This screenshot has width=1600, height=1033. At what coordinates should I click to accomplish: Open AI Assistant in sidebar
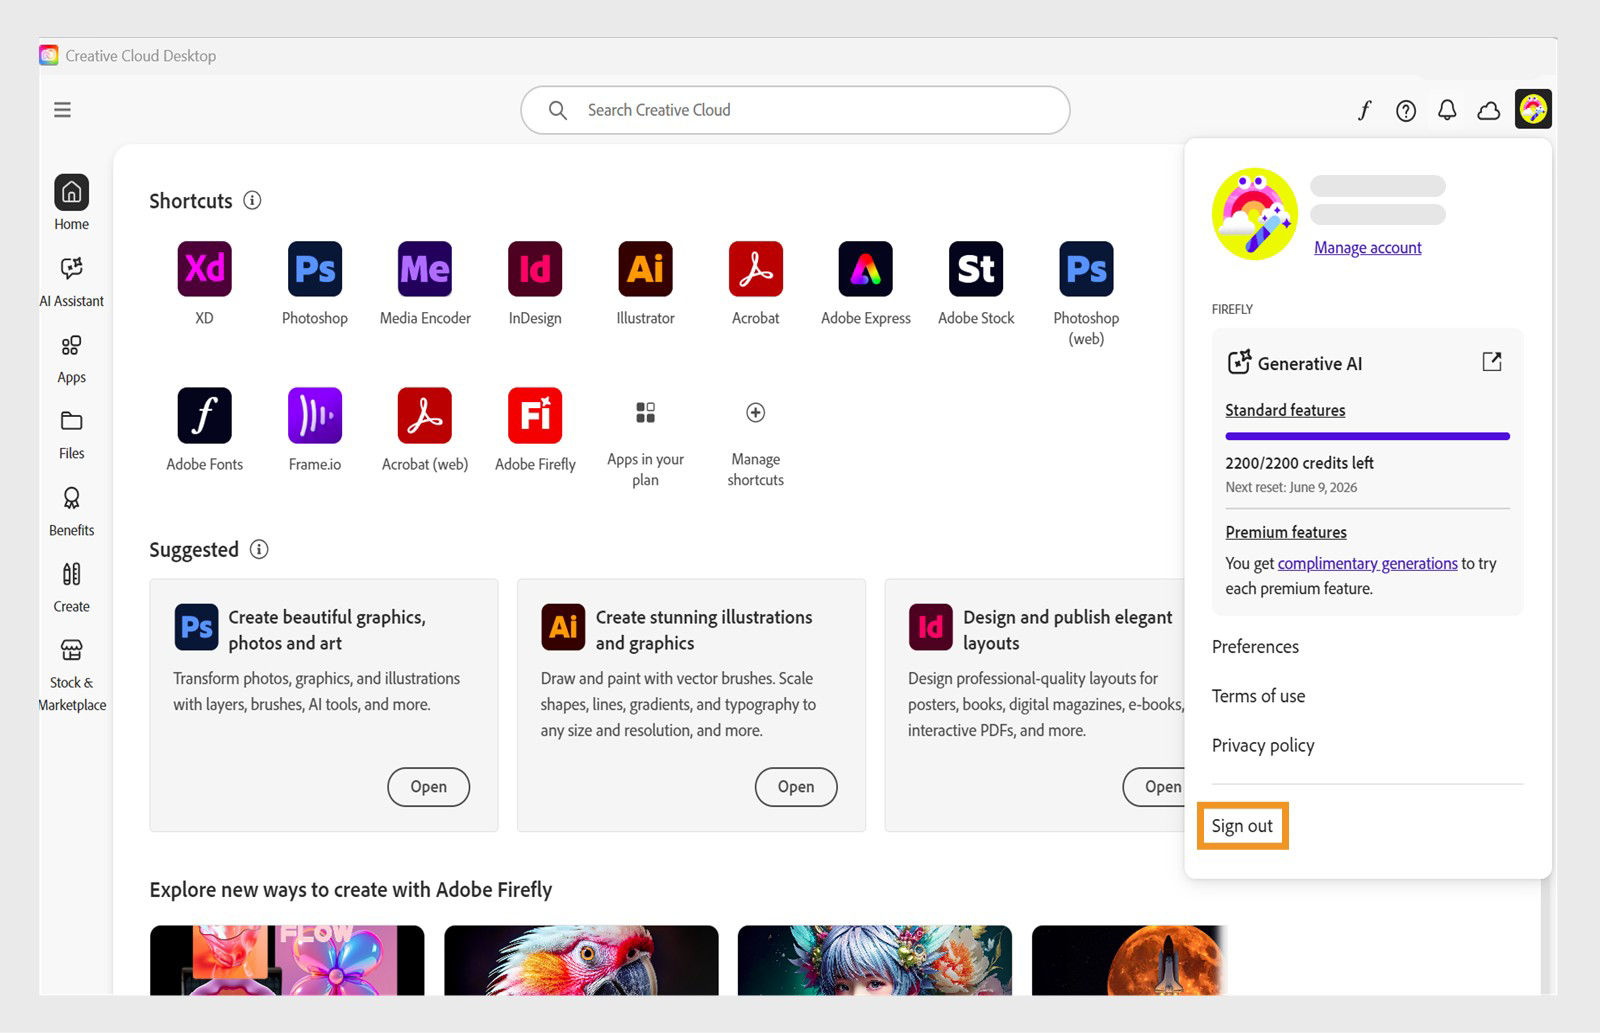pyautogui.click(x=71, y=280)
